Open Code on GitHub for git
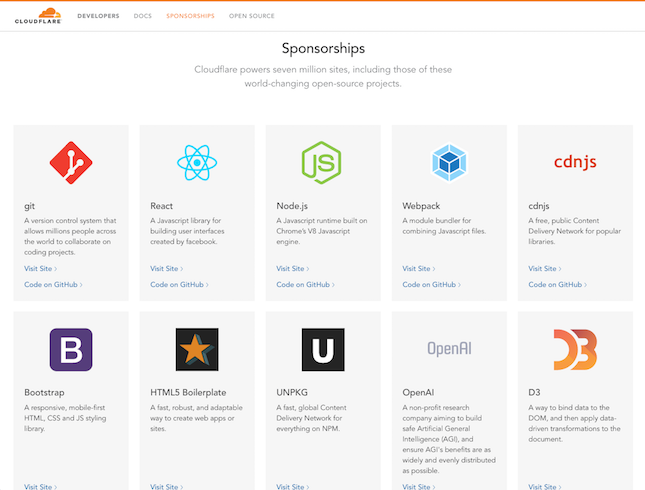The height and width of the screenshot is (490, 645). 53,285
